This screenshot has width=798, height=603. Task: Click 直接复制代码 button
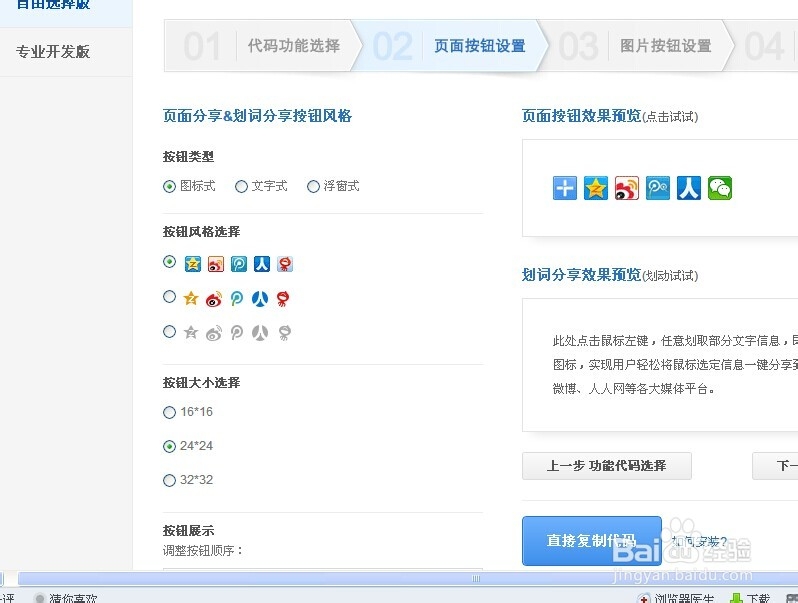pyautogui.click(x=592, y=540)
